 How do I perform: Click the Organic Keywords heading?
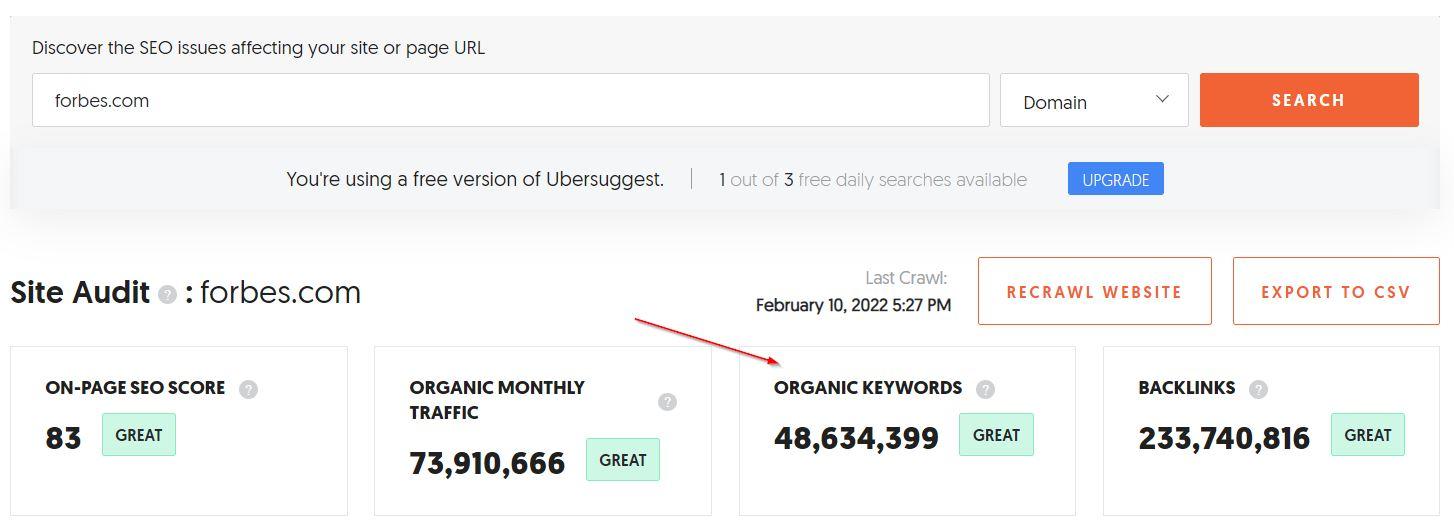868,388
